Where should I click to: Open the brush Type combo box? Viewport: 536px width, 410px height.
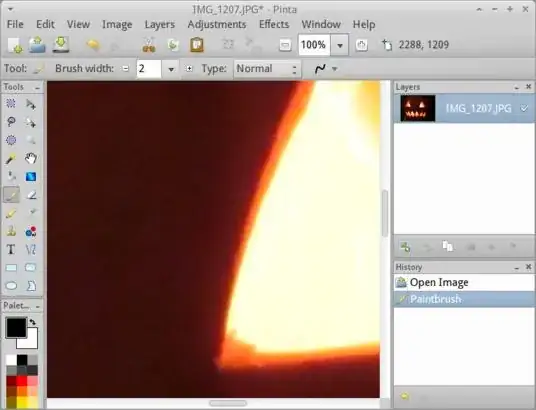267,69
